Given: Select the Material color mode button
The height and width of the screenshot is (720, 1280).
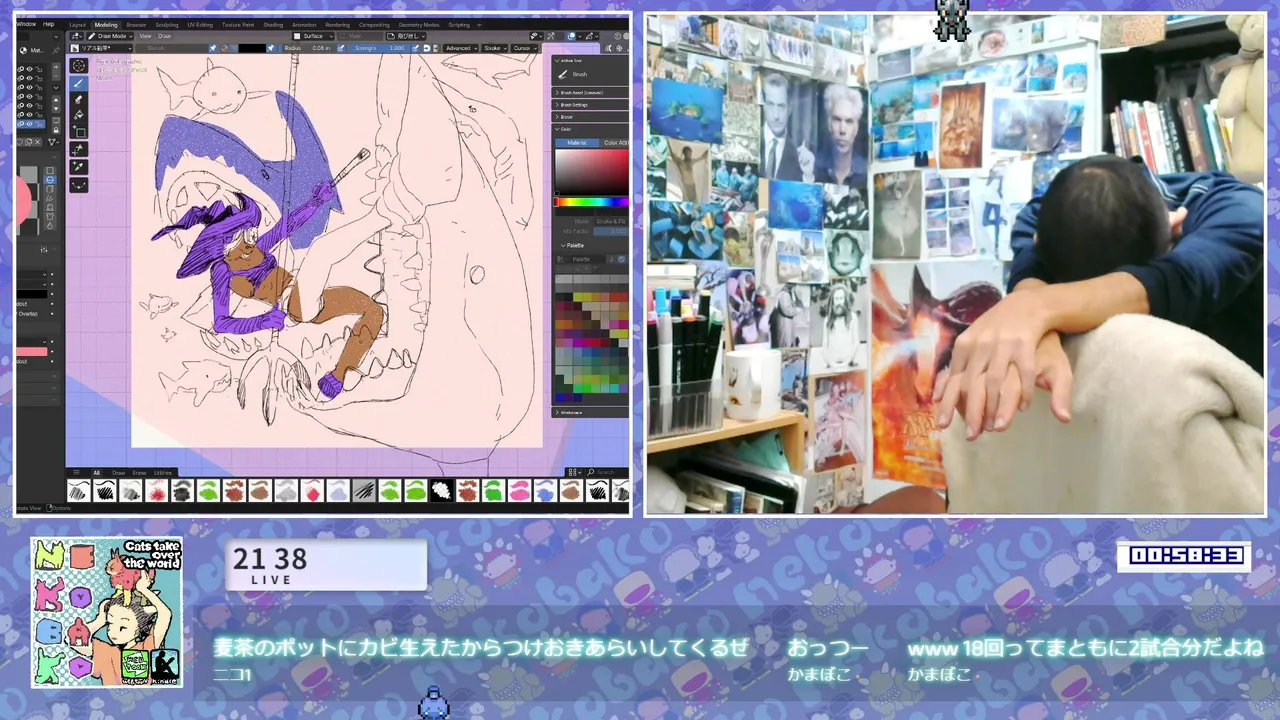Looking at the screenshot, I should click(577, 143).
